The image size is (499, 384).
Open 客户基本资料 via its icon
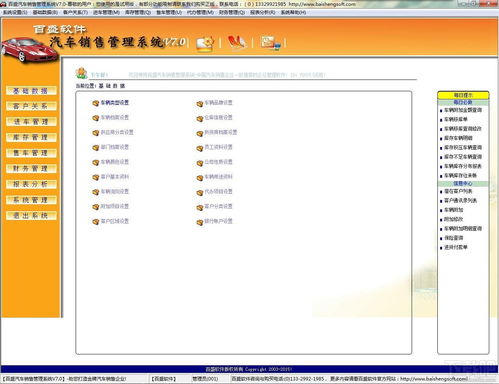pos(96,177)
